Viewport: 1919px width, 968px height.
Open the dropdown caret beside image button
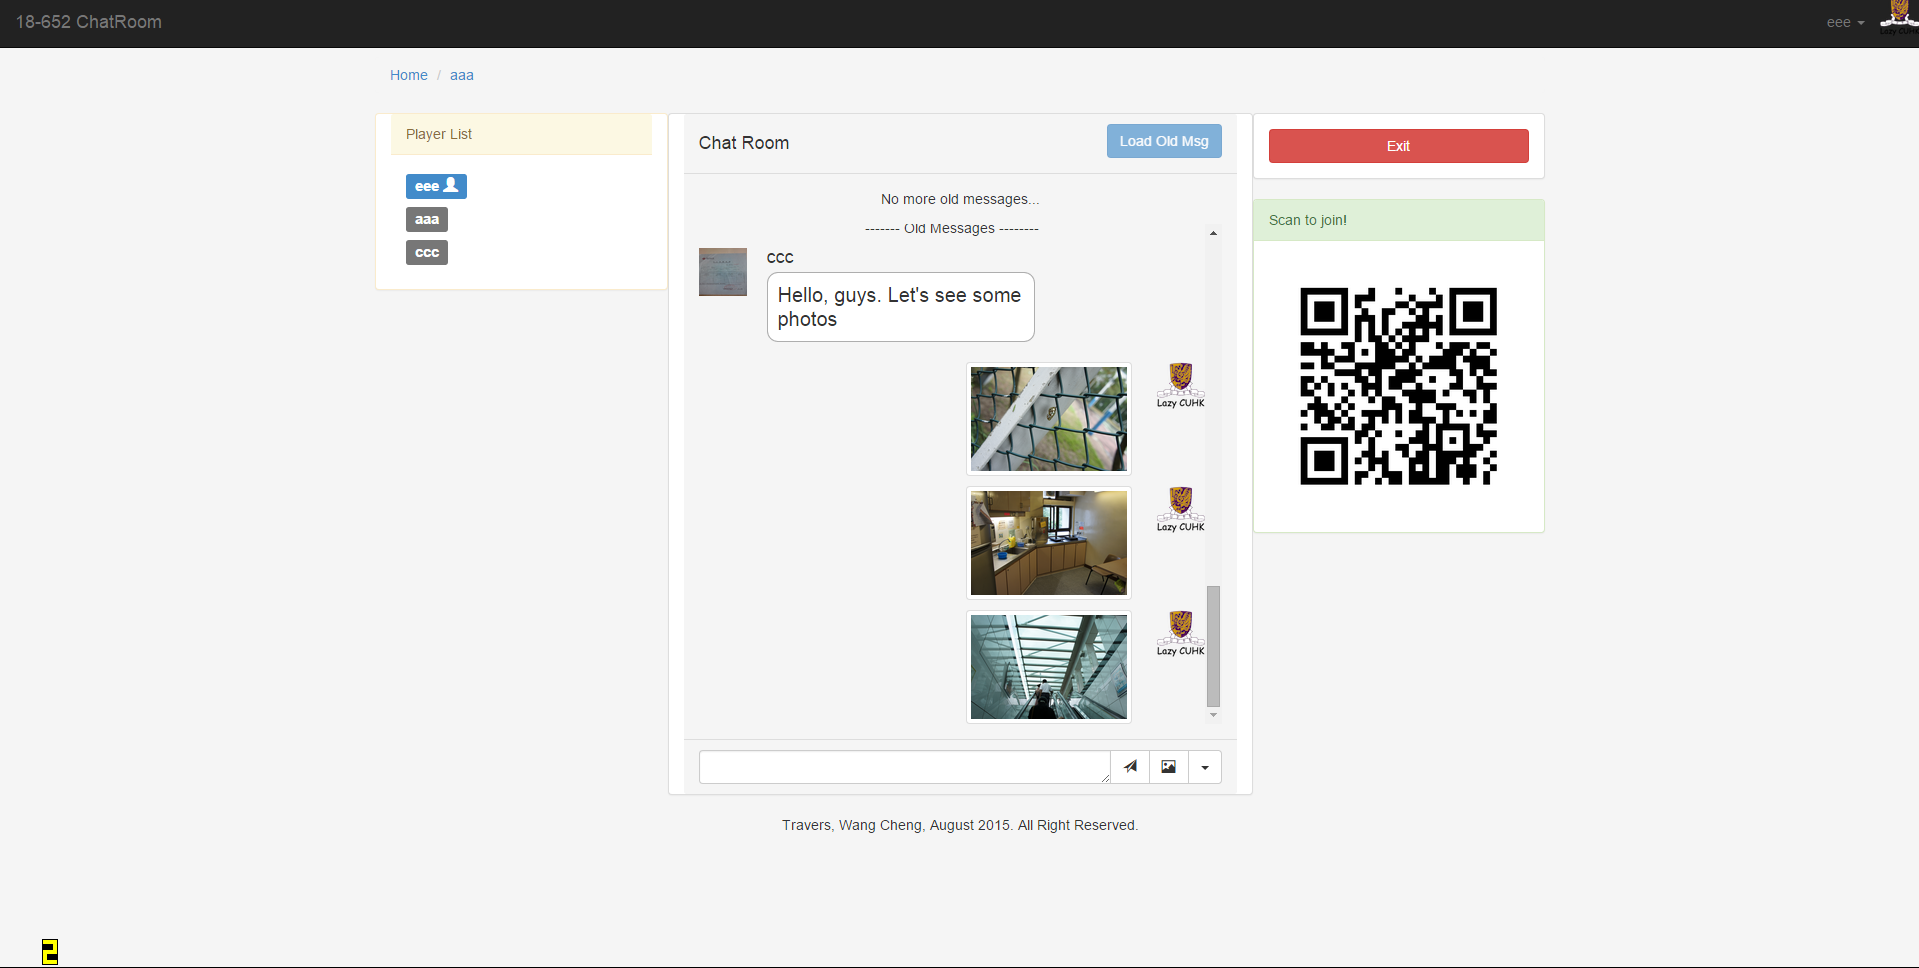[x=1205, y=767]
